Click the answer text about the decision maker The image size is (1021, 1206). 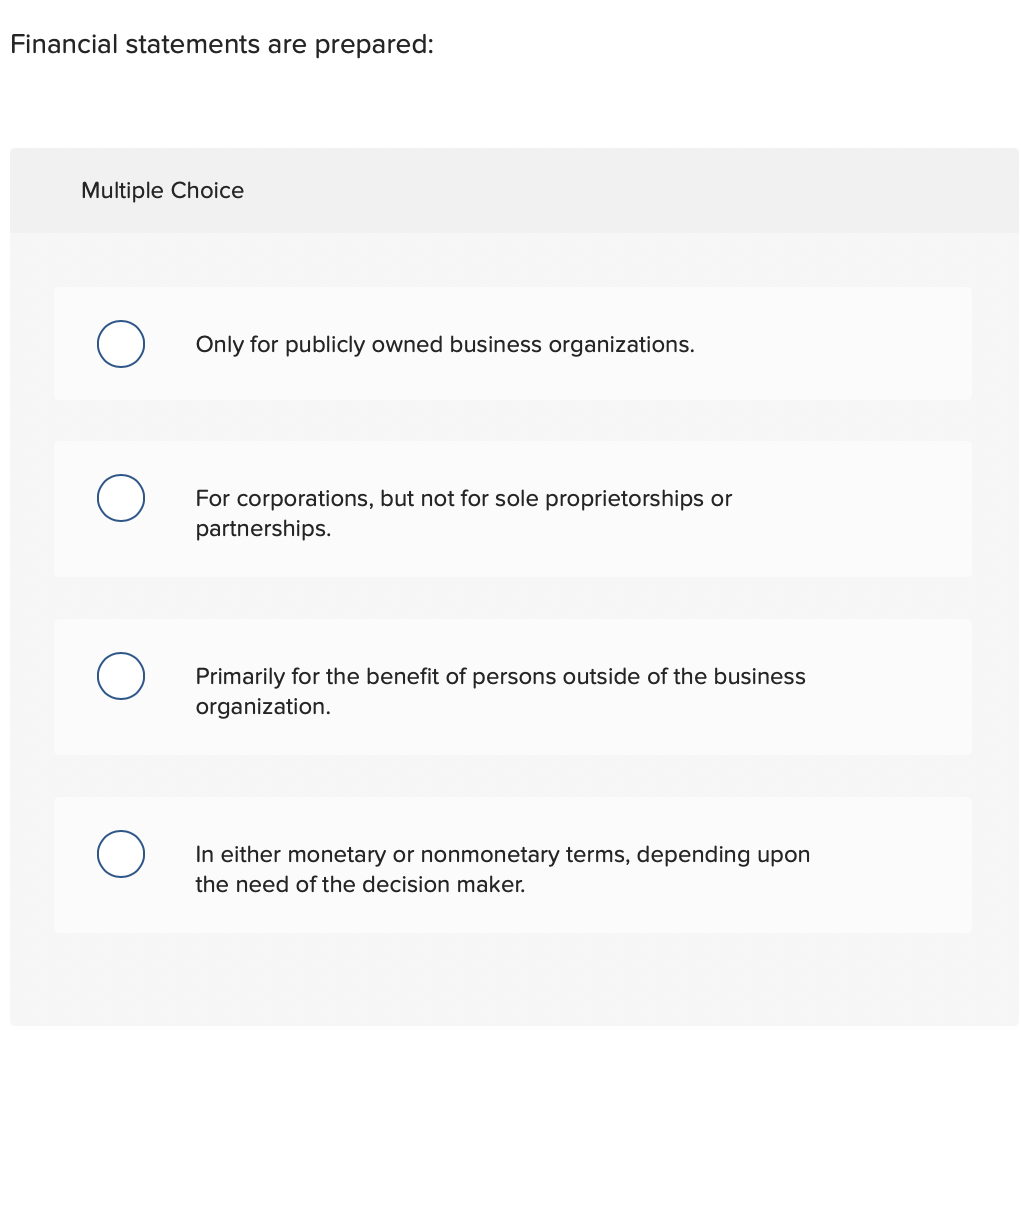(x=503, y=869)
